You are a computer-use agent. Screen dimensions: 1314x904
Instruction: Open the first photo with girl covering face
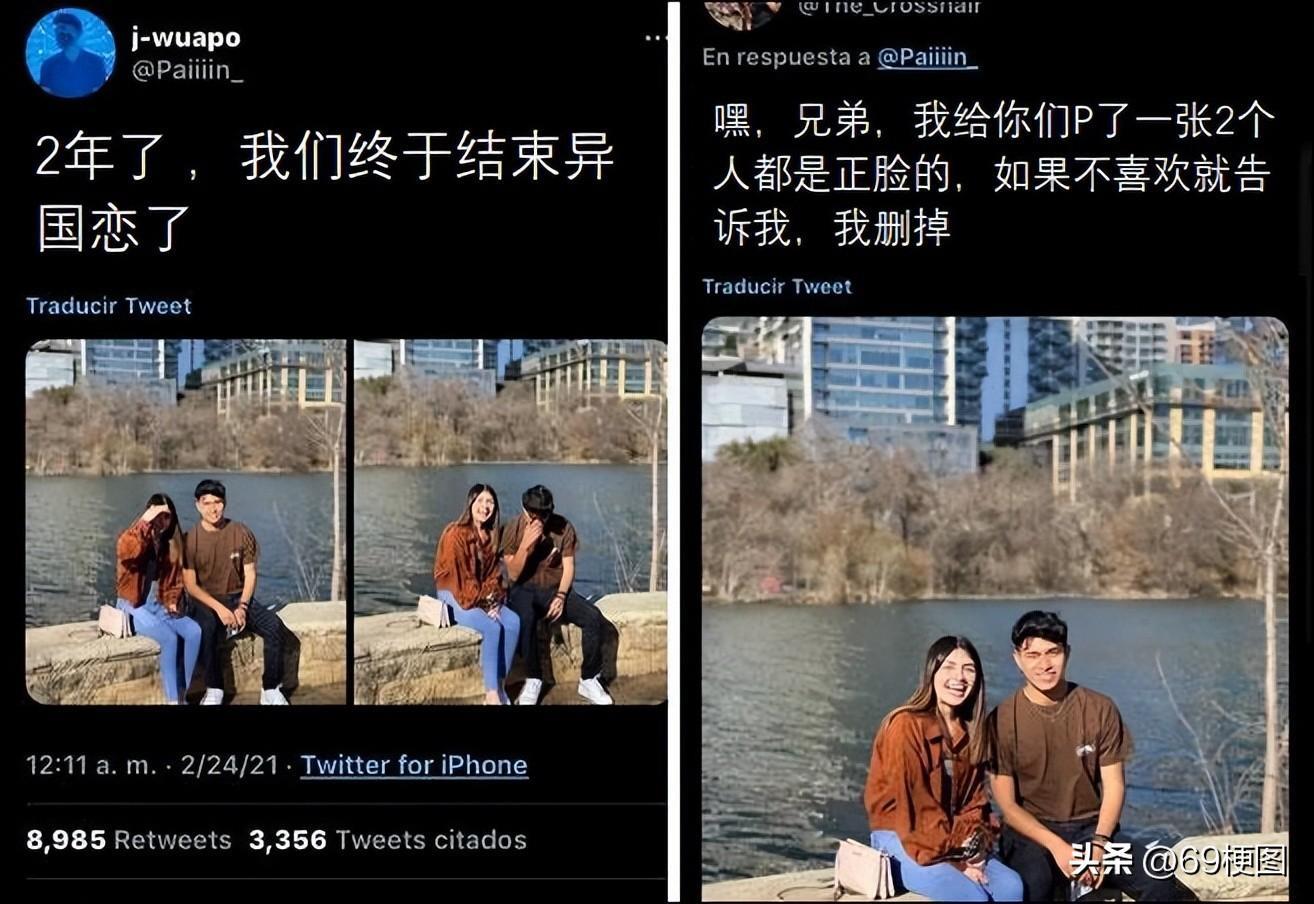[186, 522]
